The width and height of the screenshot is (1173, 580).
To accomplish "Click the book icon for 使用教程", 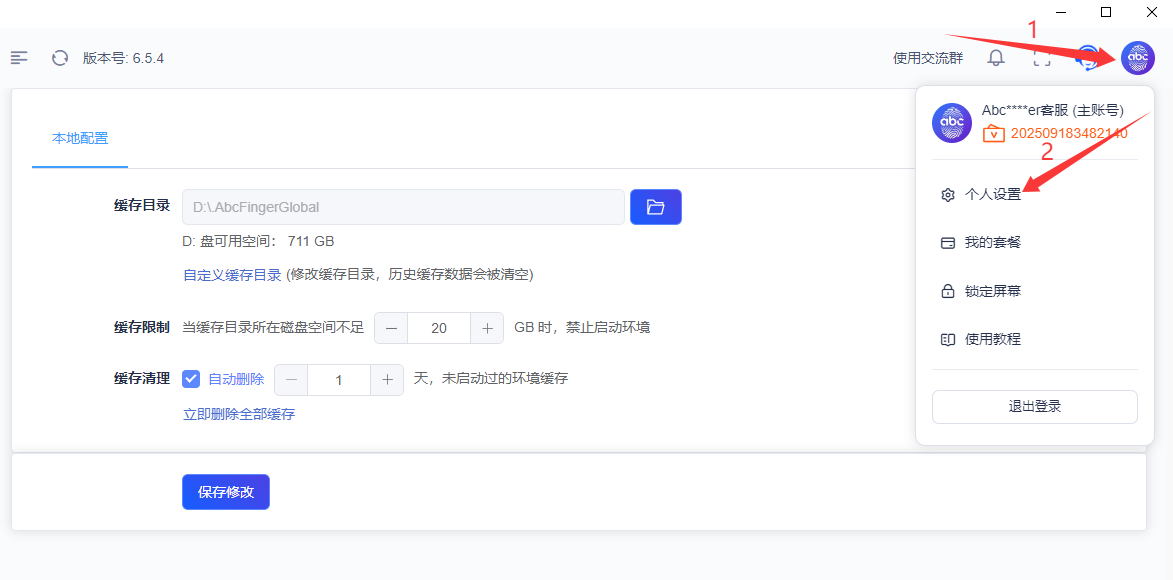I will point(948,339).
